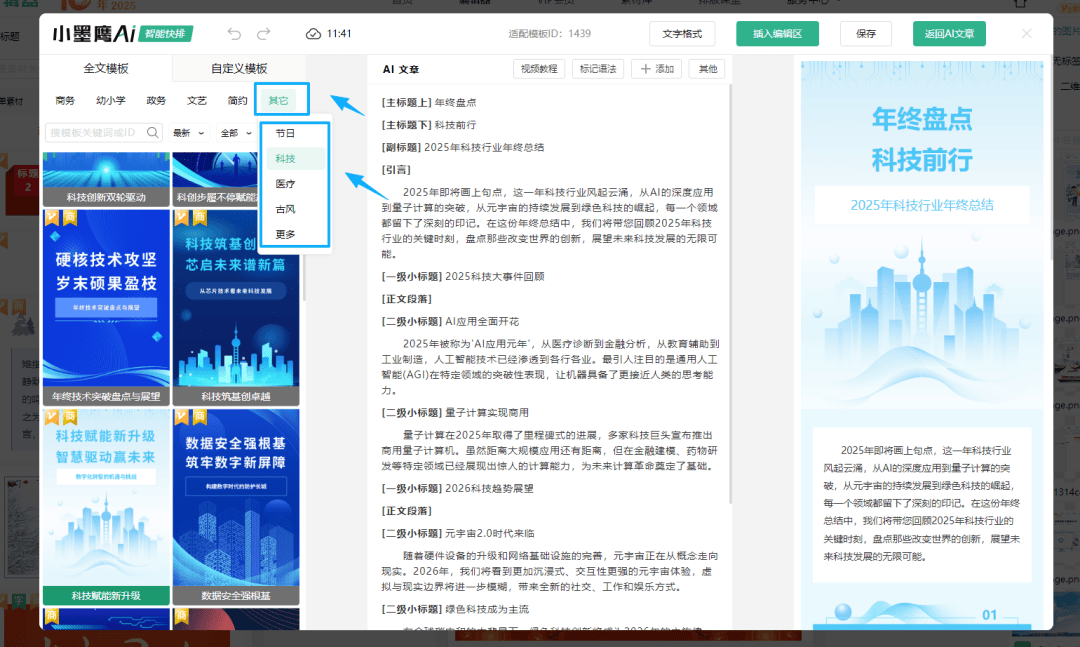Open the 全部 filter dropdown
This screenshot has height=647, width=1080.
tap(235, 133)
